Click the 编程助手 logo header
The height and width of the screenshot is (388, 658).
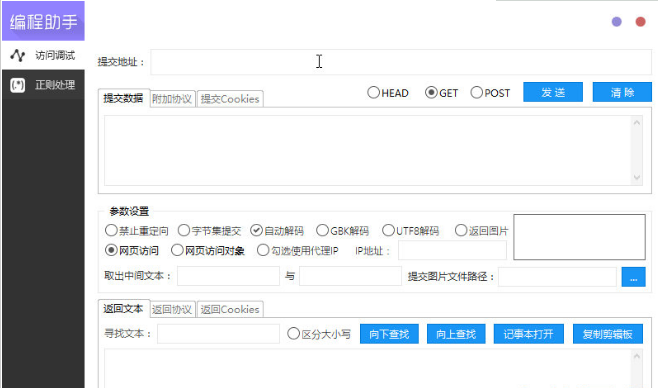43,21
